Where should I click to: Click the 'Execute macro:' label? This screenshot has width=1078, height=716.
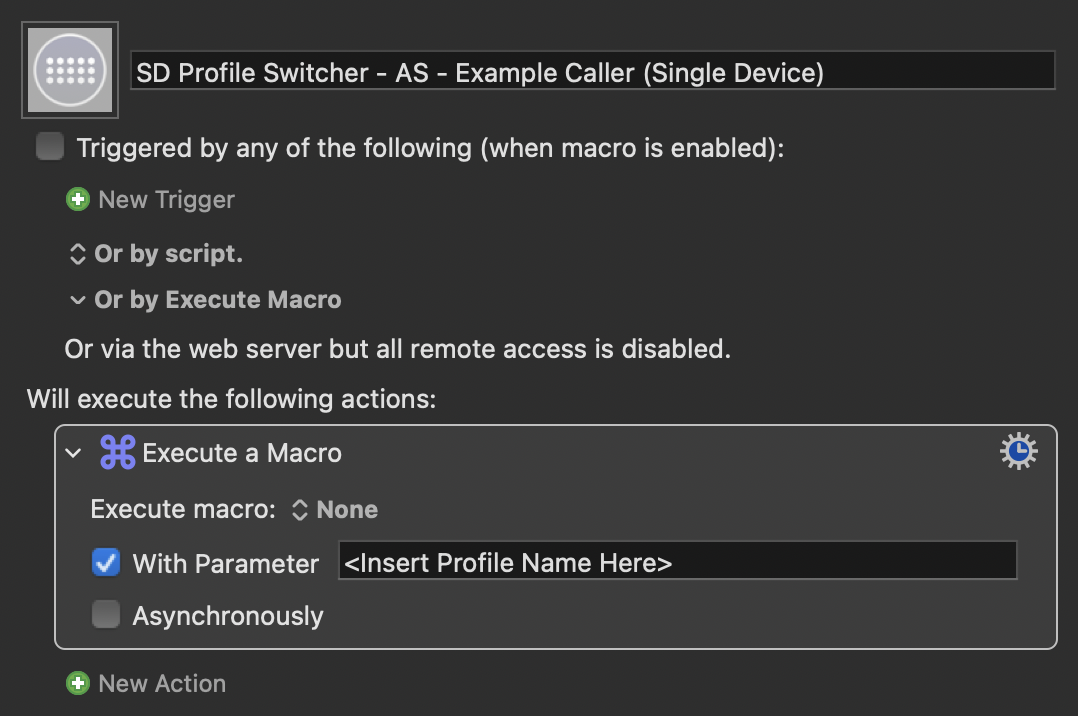pyautogui.click(x=183, y=510)
